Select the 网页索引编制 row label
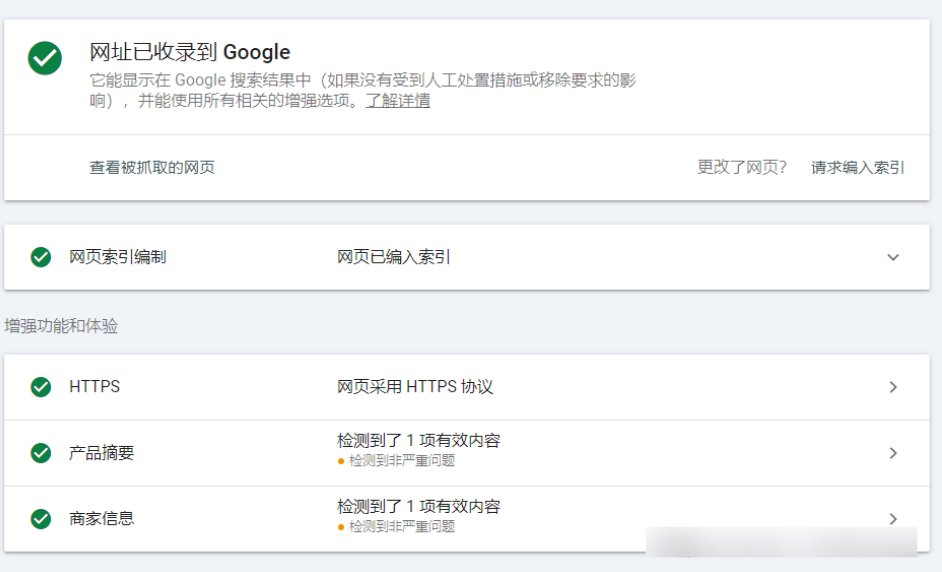 (117, 257)
